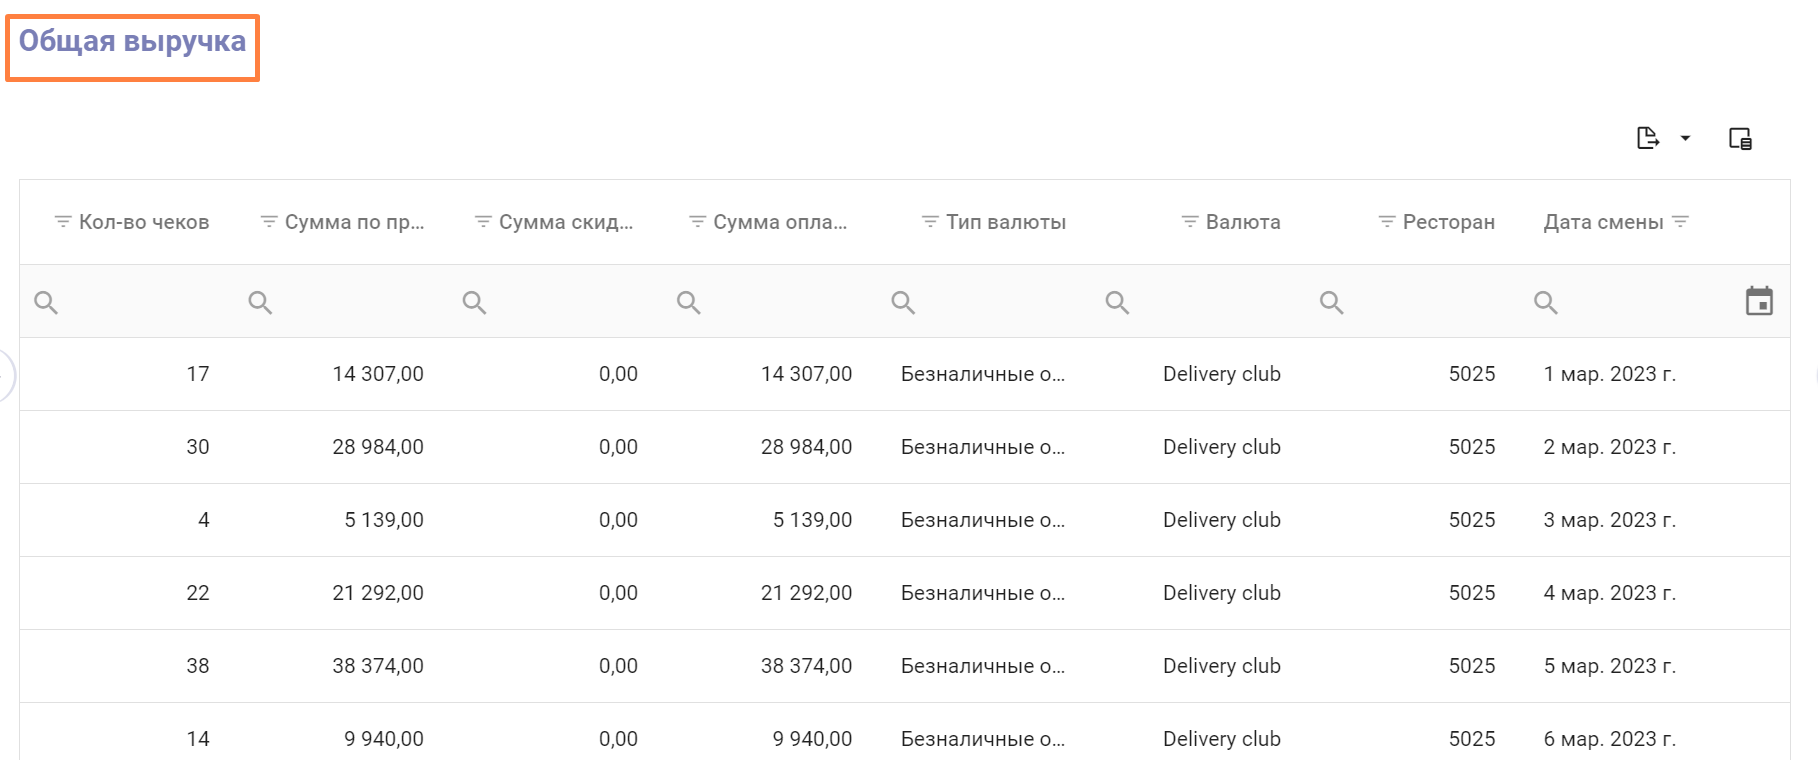The image size is (1818, 760).
Task: Expand the export dropdown arrow
Action: tap(1685, 138)
